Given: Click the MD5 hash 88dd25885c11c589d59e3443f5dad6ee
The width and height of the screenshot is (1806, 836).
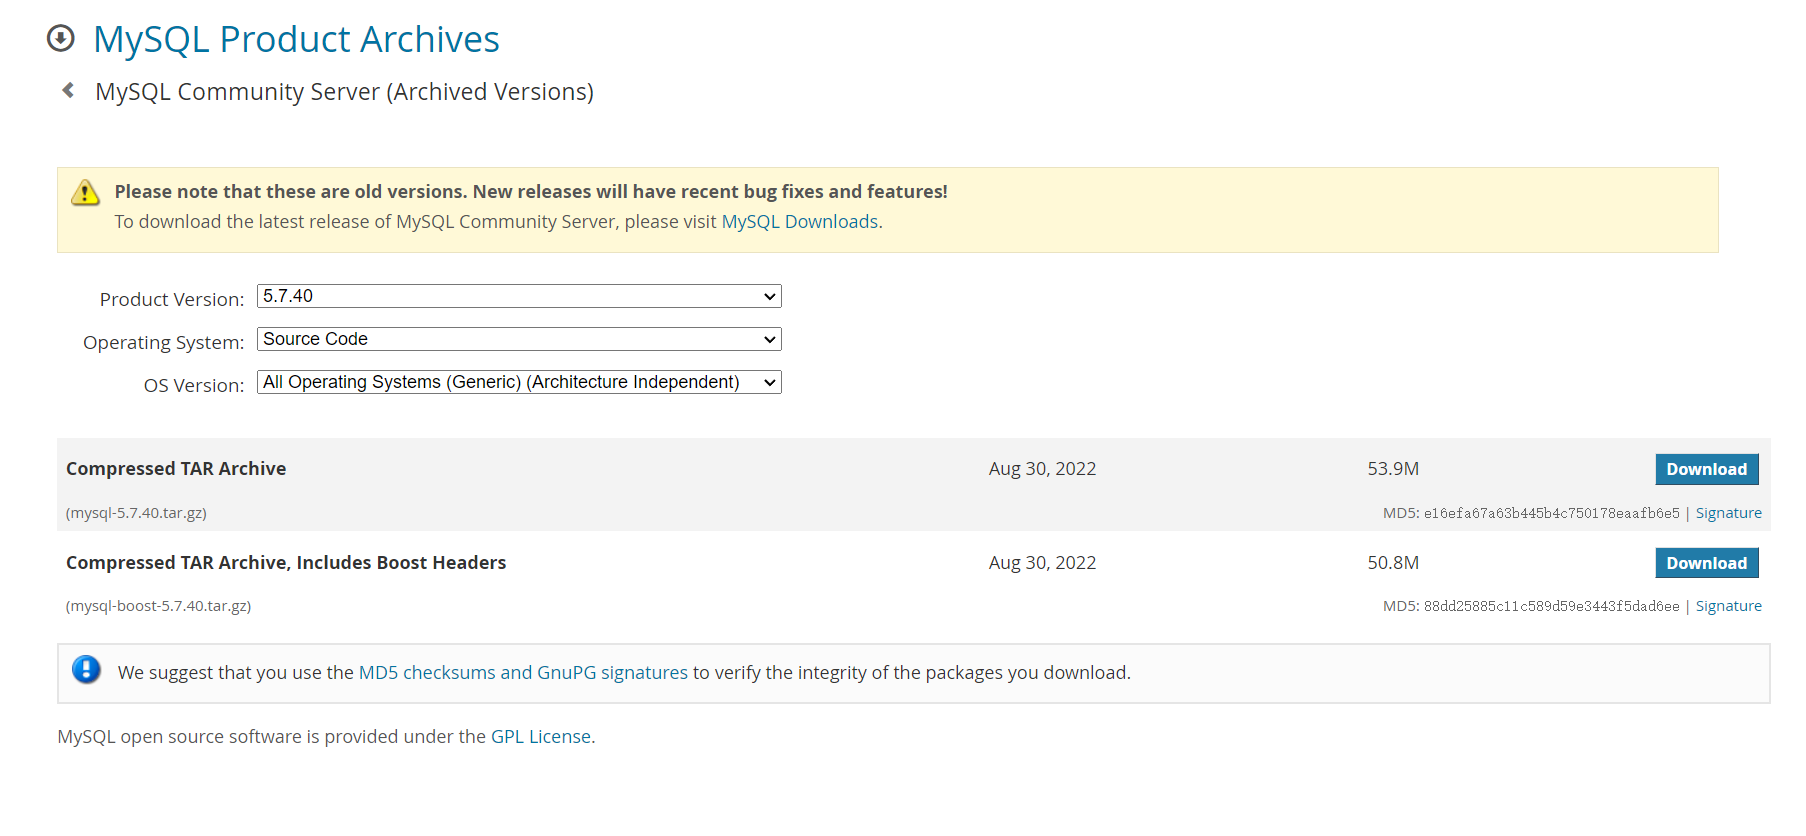Looking at the screenshot, I should pos(1551,606).
